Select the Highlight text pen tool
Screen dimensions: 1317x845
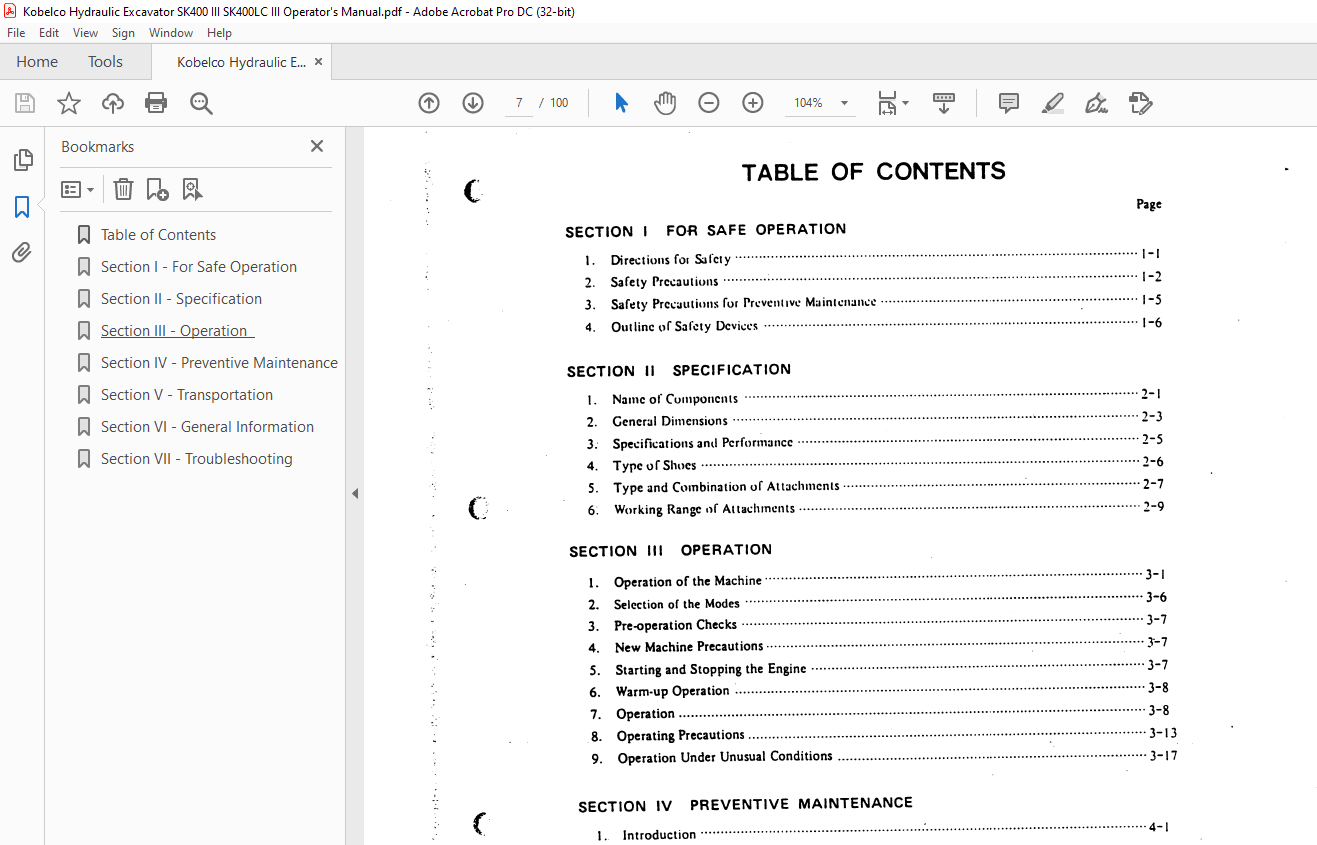click(x=1052, y=103)
